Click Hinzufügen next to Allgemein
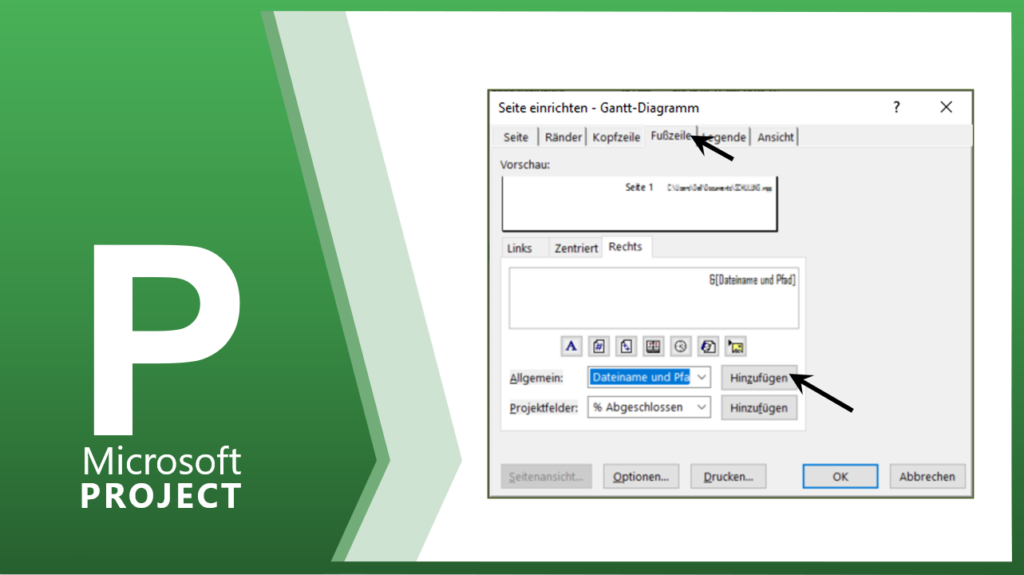This screenshot has width=1024, height=575. [759, 378]
